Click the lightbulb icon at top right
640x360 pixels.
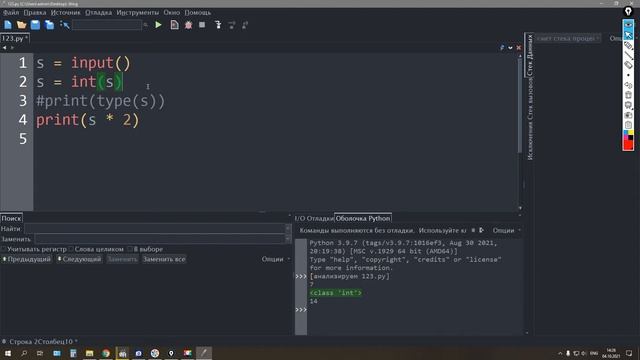(x=628, y=12)
